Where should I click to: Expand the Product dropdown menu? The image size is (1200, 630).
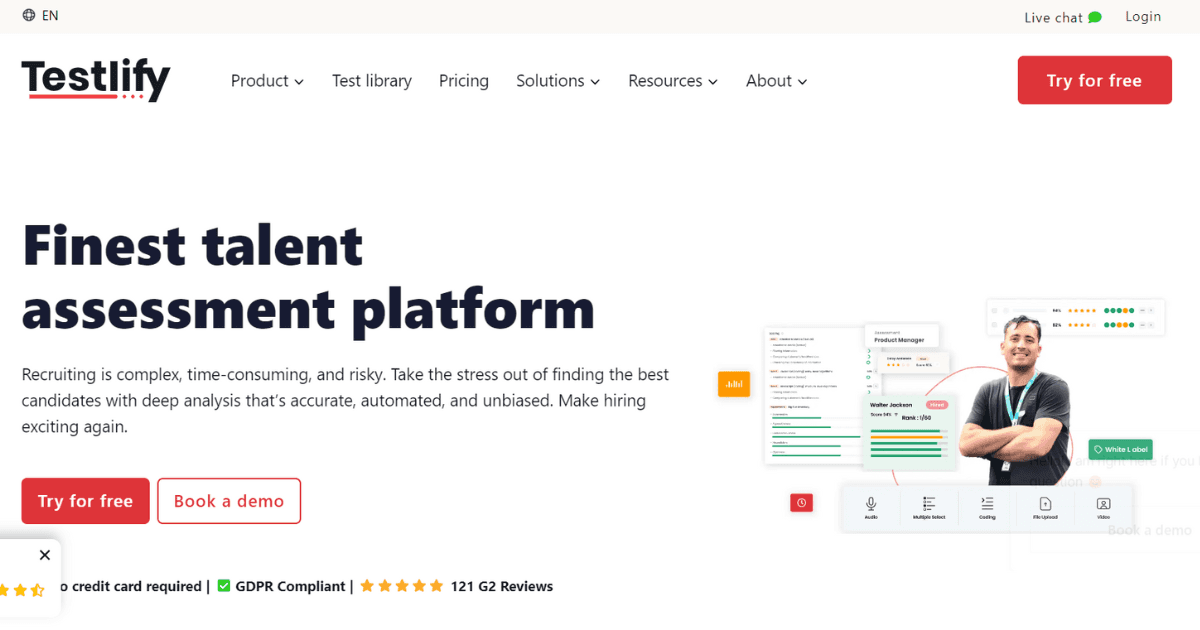[x=267, y=81]
